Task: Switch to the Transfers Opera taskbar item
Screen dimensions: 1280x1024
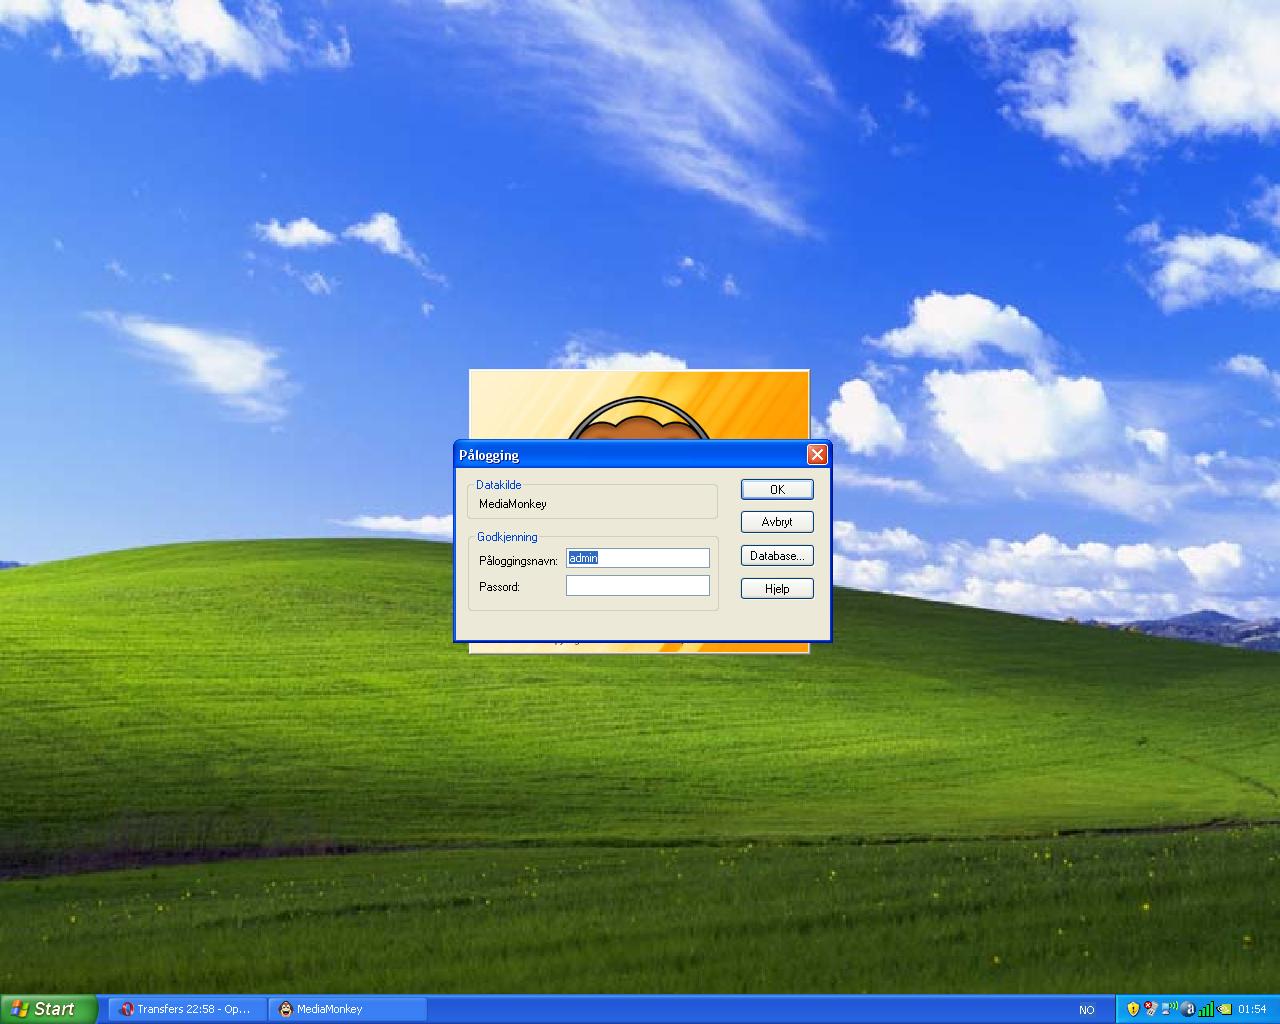Action: pyautogui.click(x=187, y=1009)
